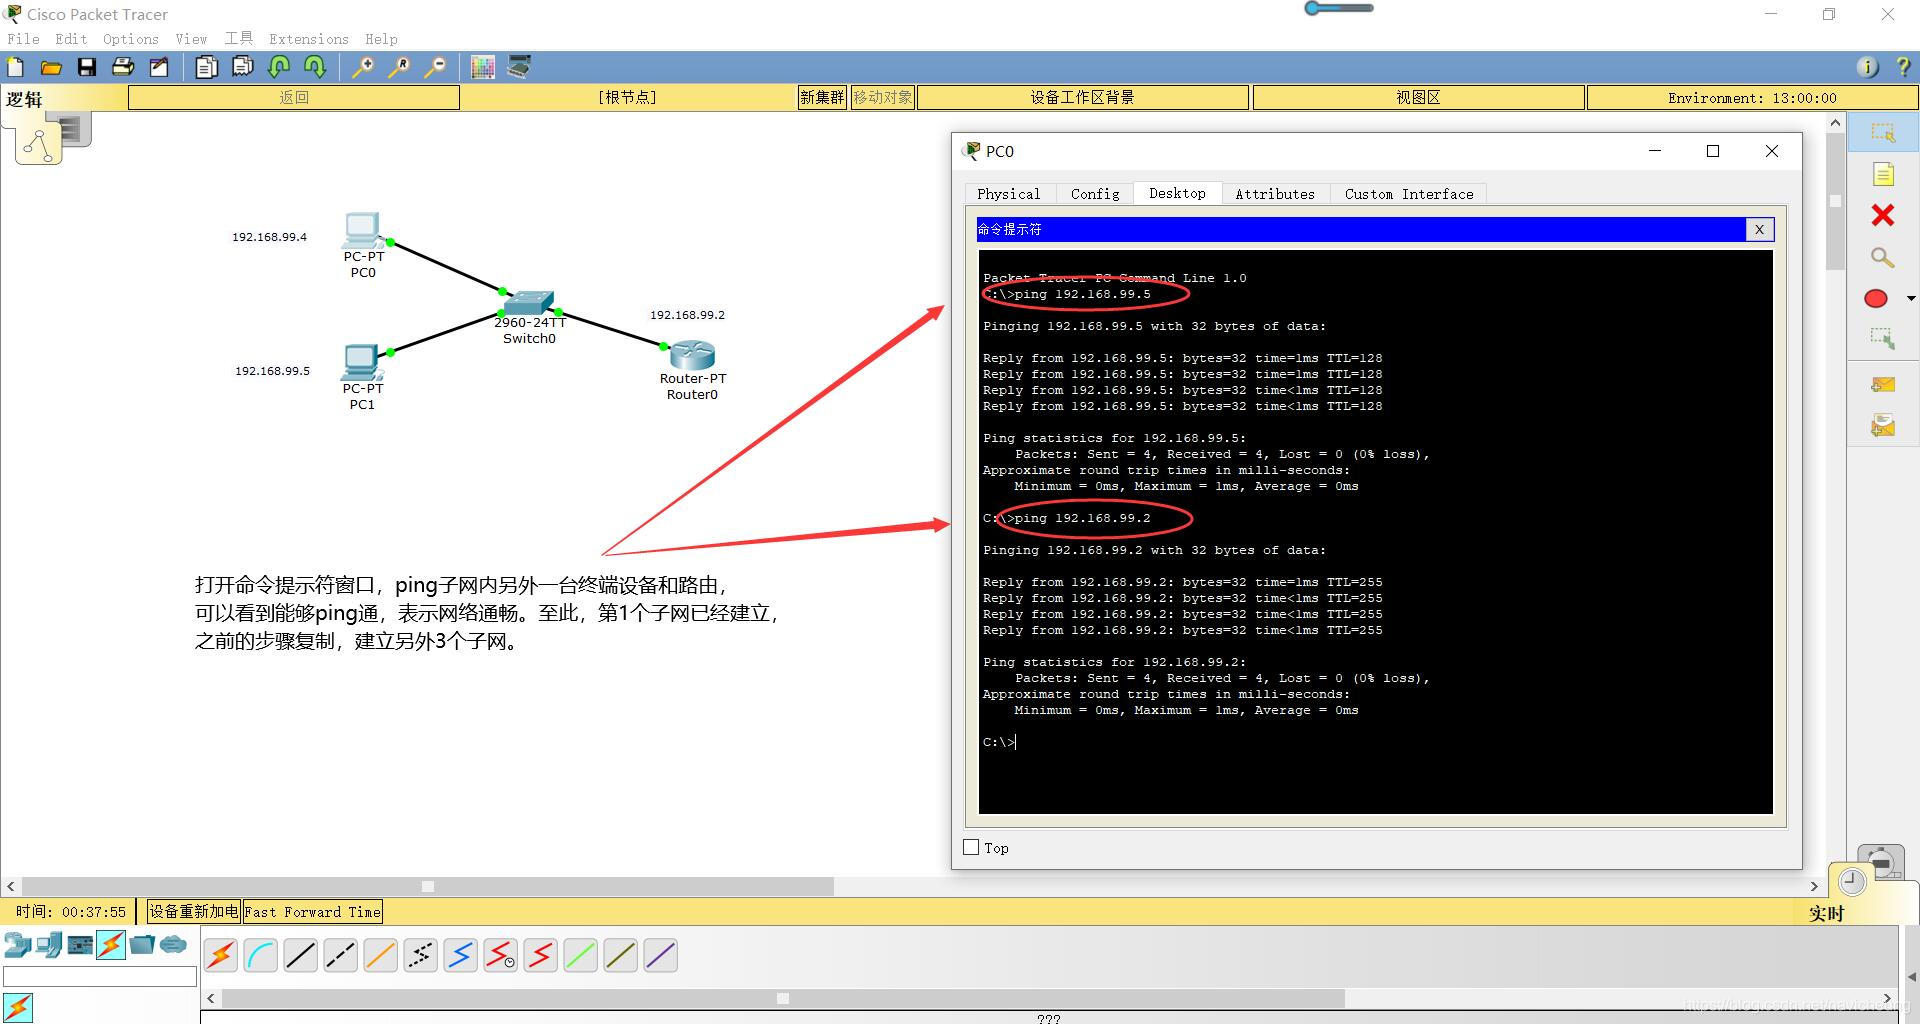Close the command prompt with the X button
1920x1024 pixels.
(1759, 229)
